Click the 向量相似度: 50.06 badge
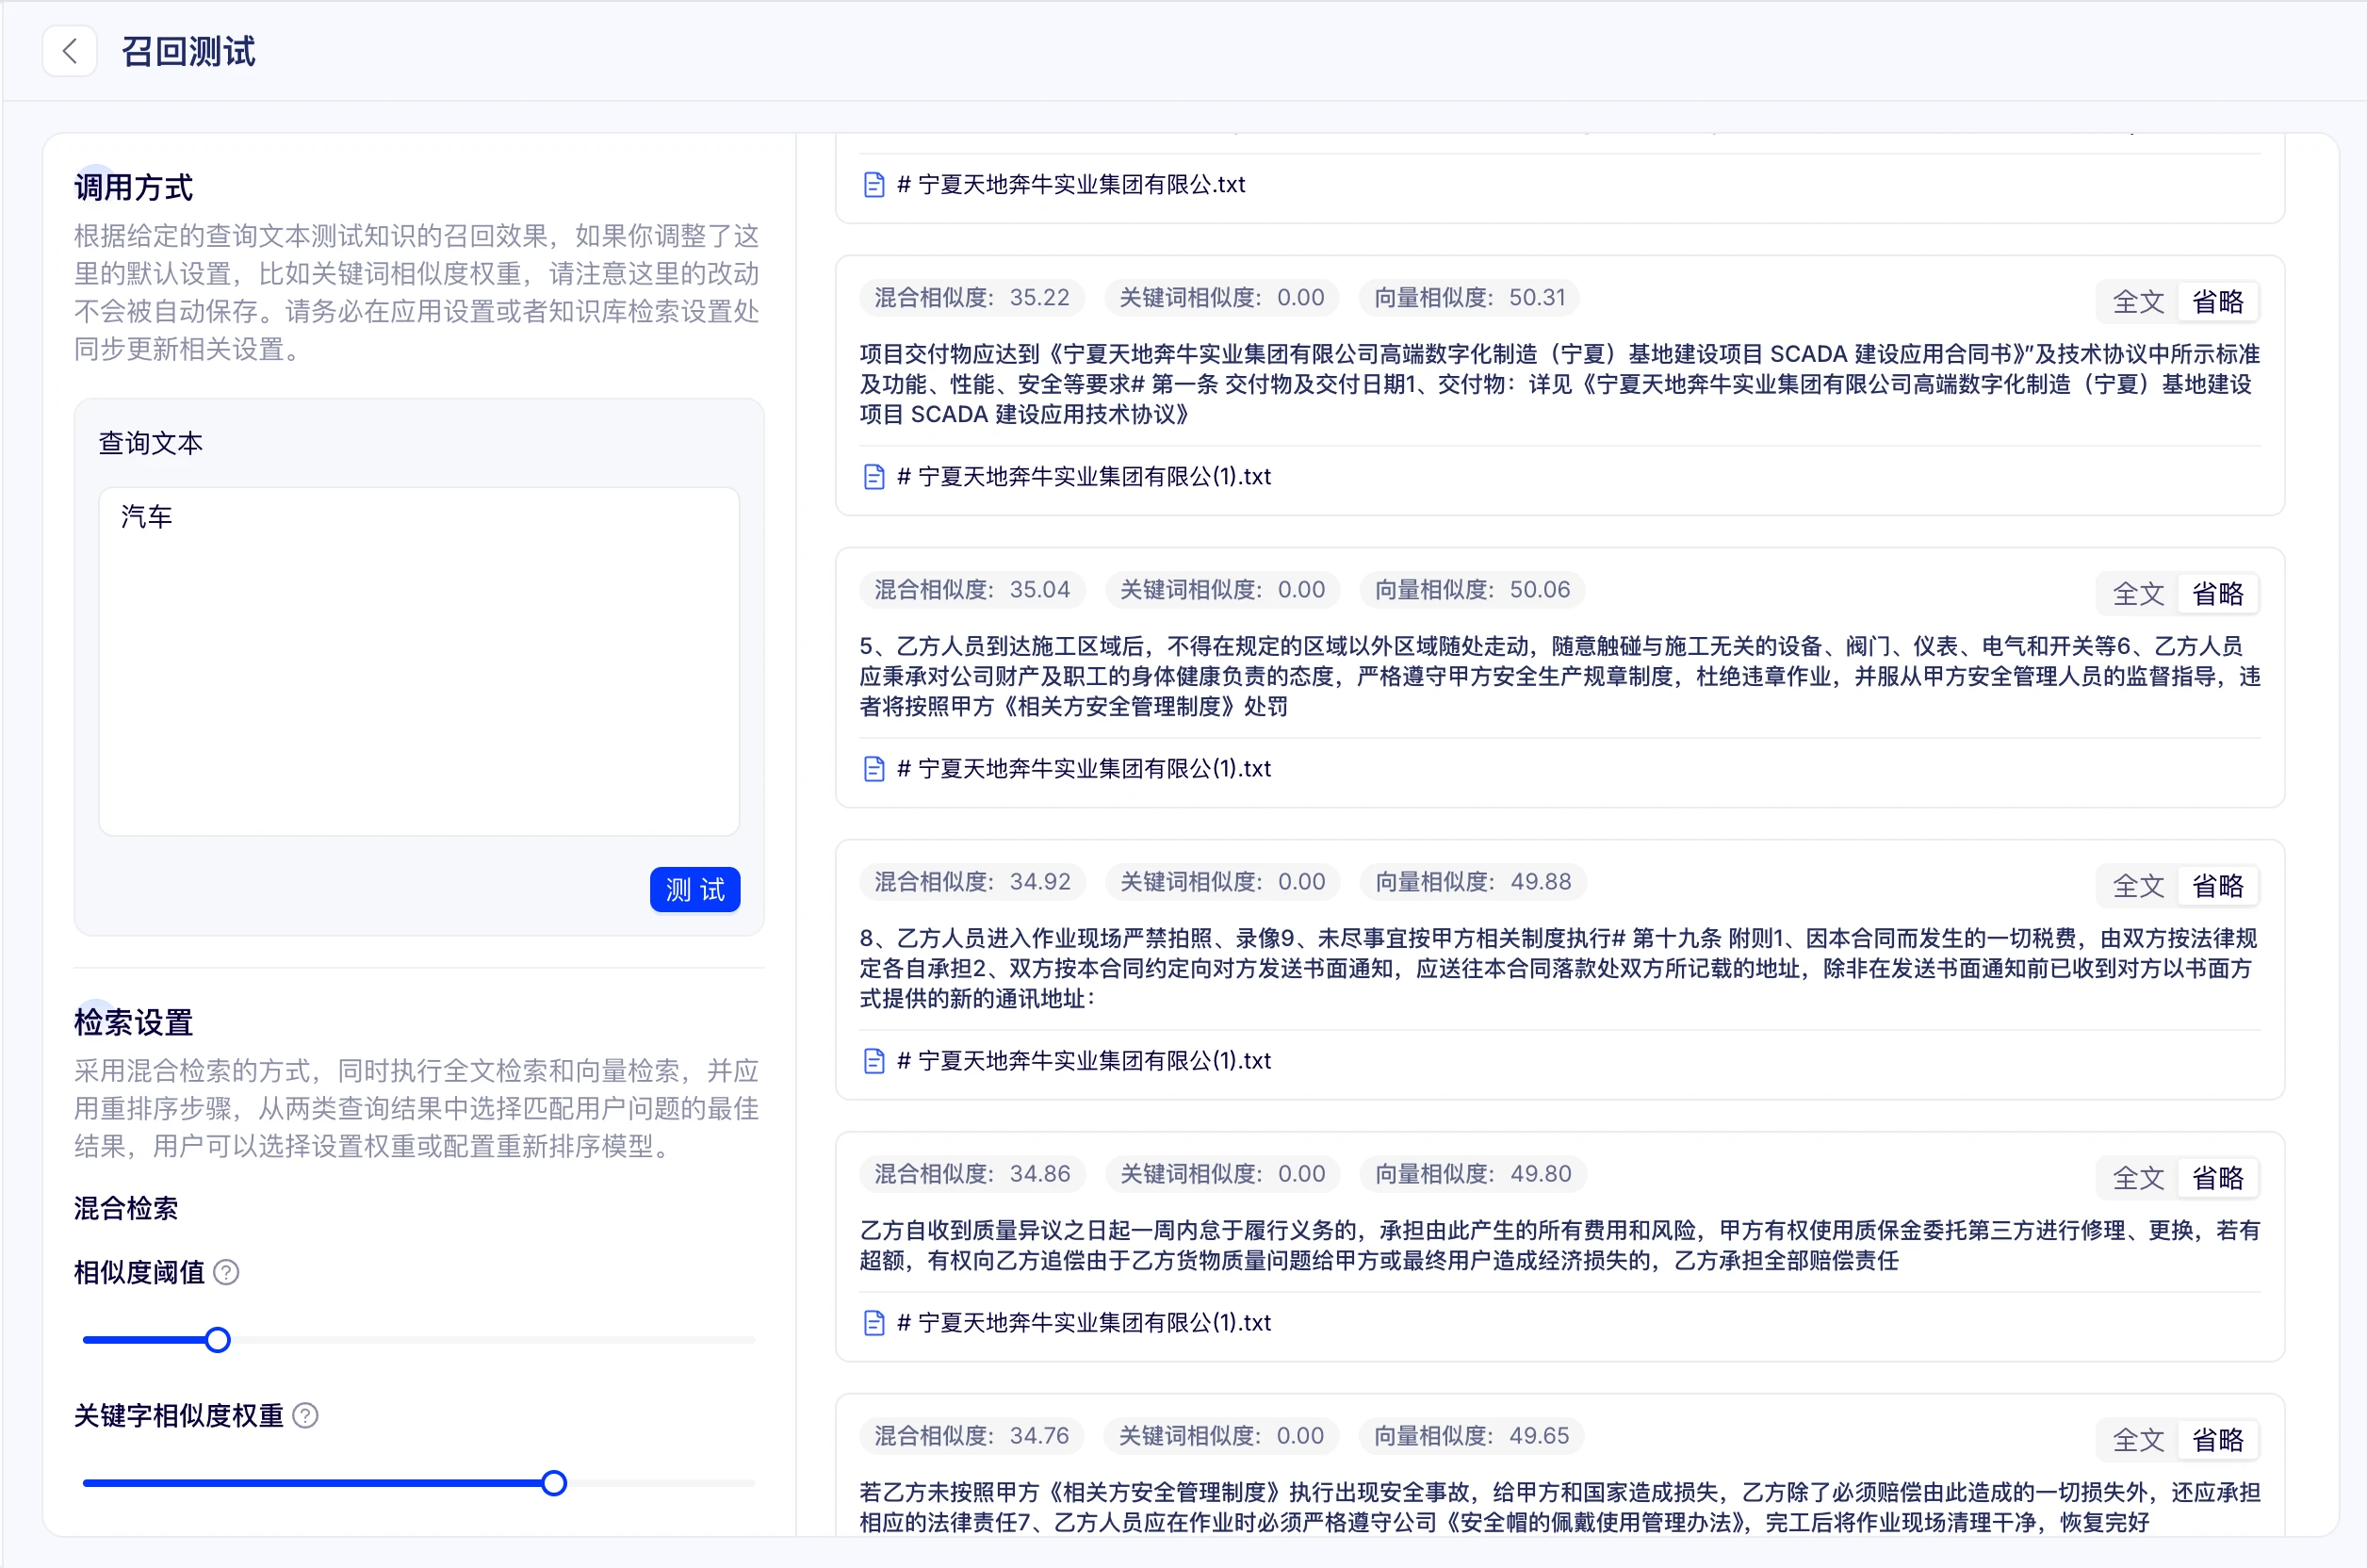This screenshot has width=2367, height=1568. click(1472, 590)
